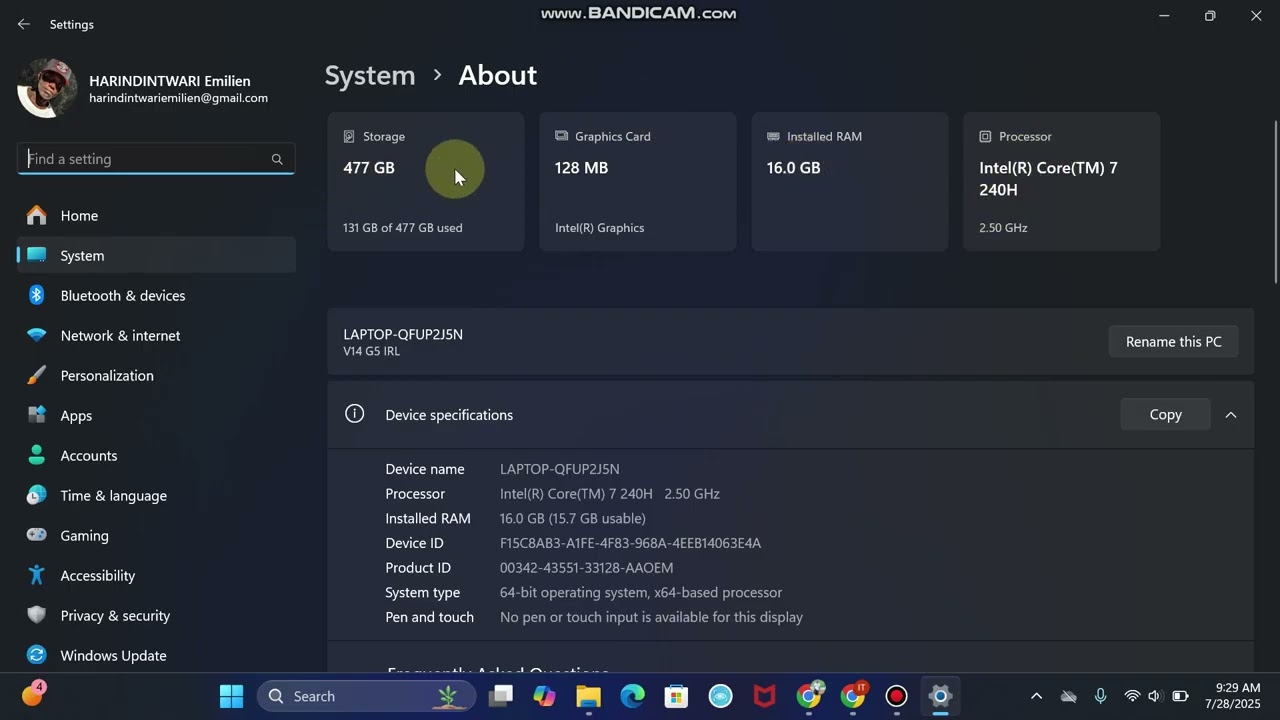Open Bluetooth & devices settings
The image size is (1280, 720).
coord(156,296)
